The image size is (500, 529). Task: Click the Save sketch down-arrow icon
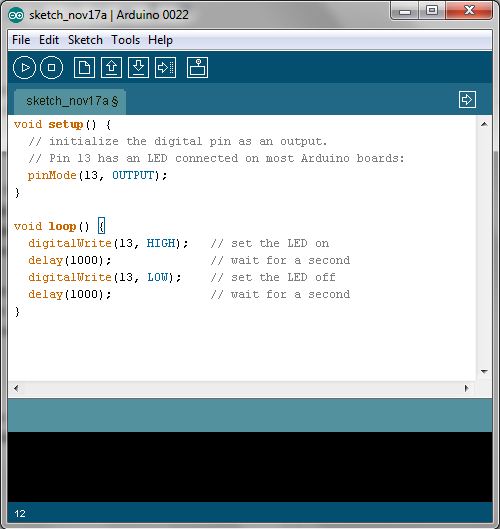138,68
